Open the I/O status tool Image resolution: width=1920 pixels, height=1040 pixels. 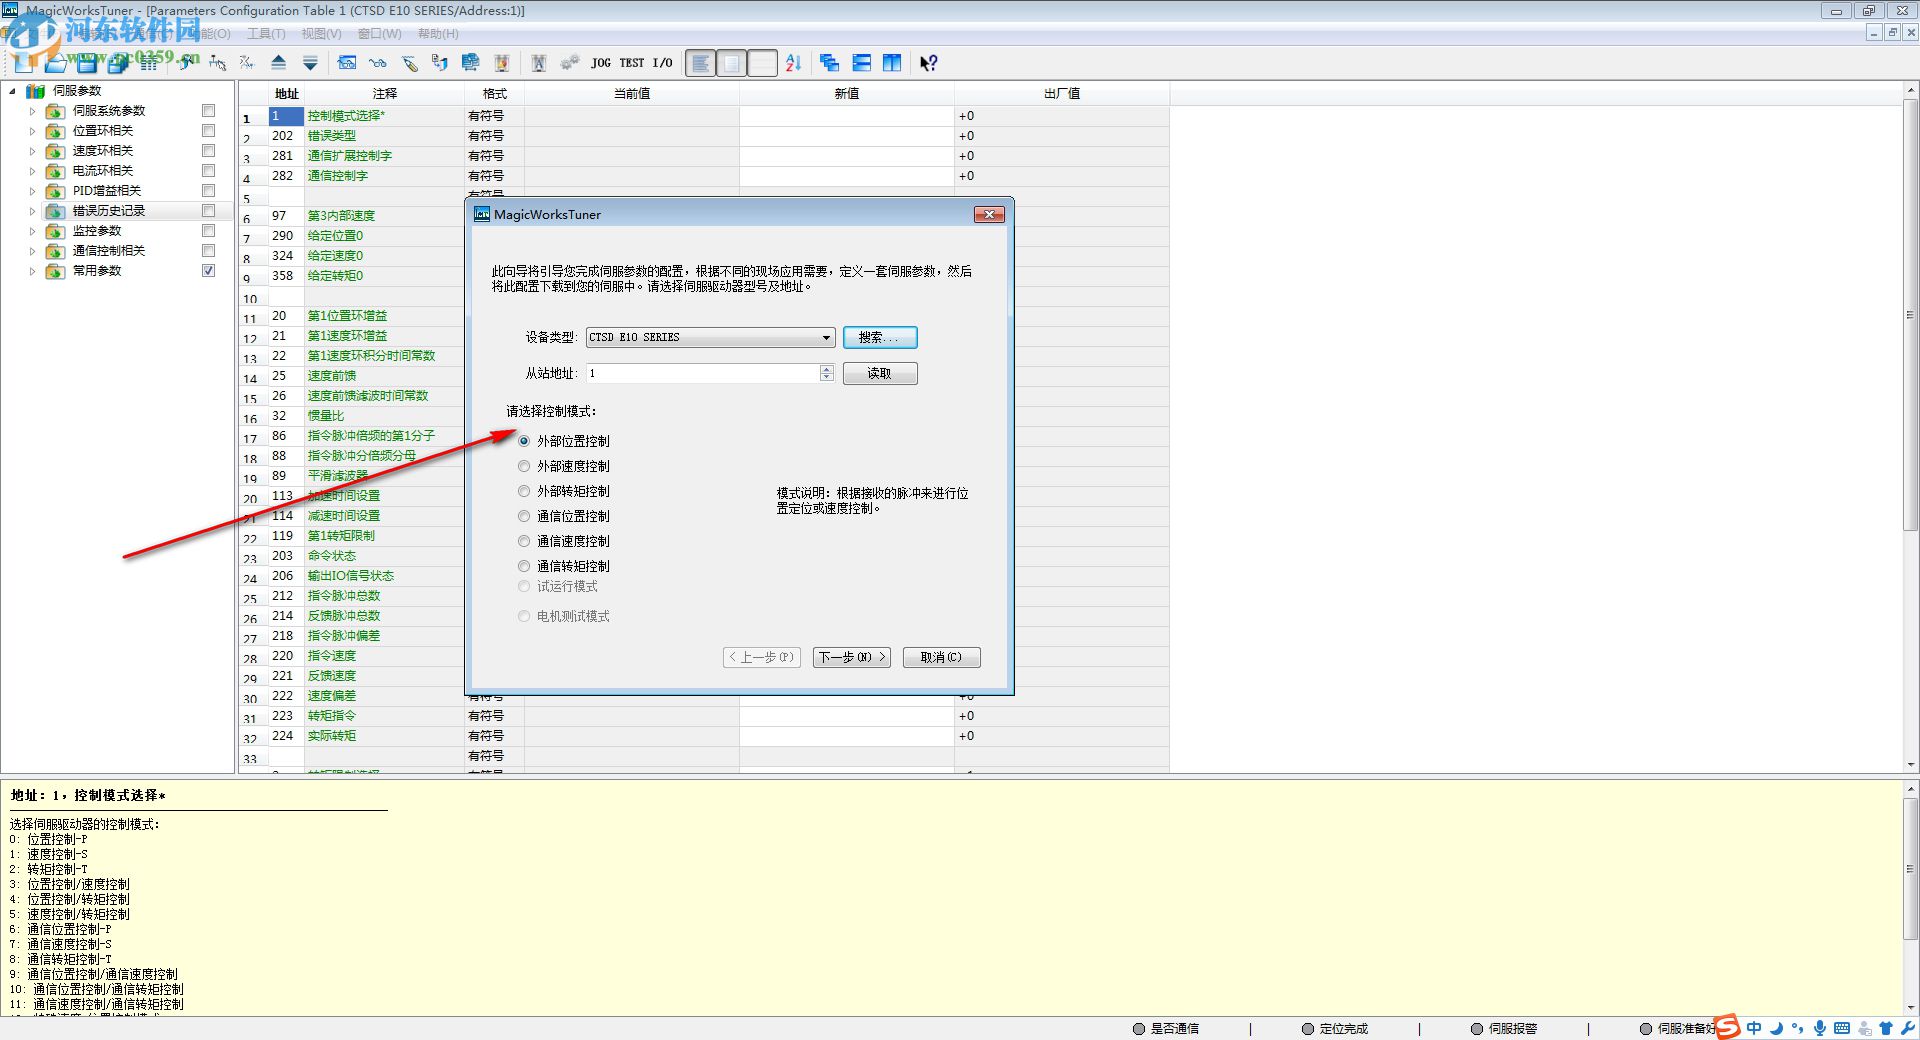[x=663, y=63]
